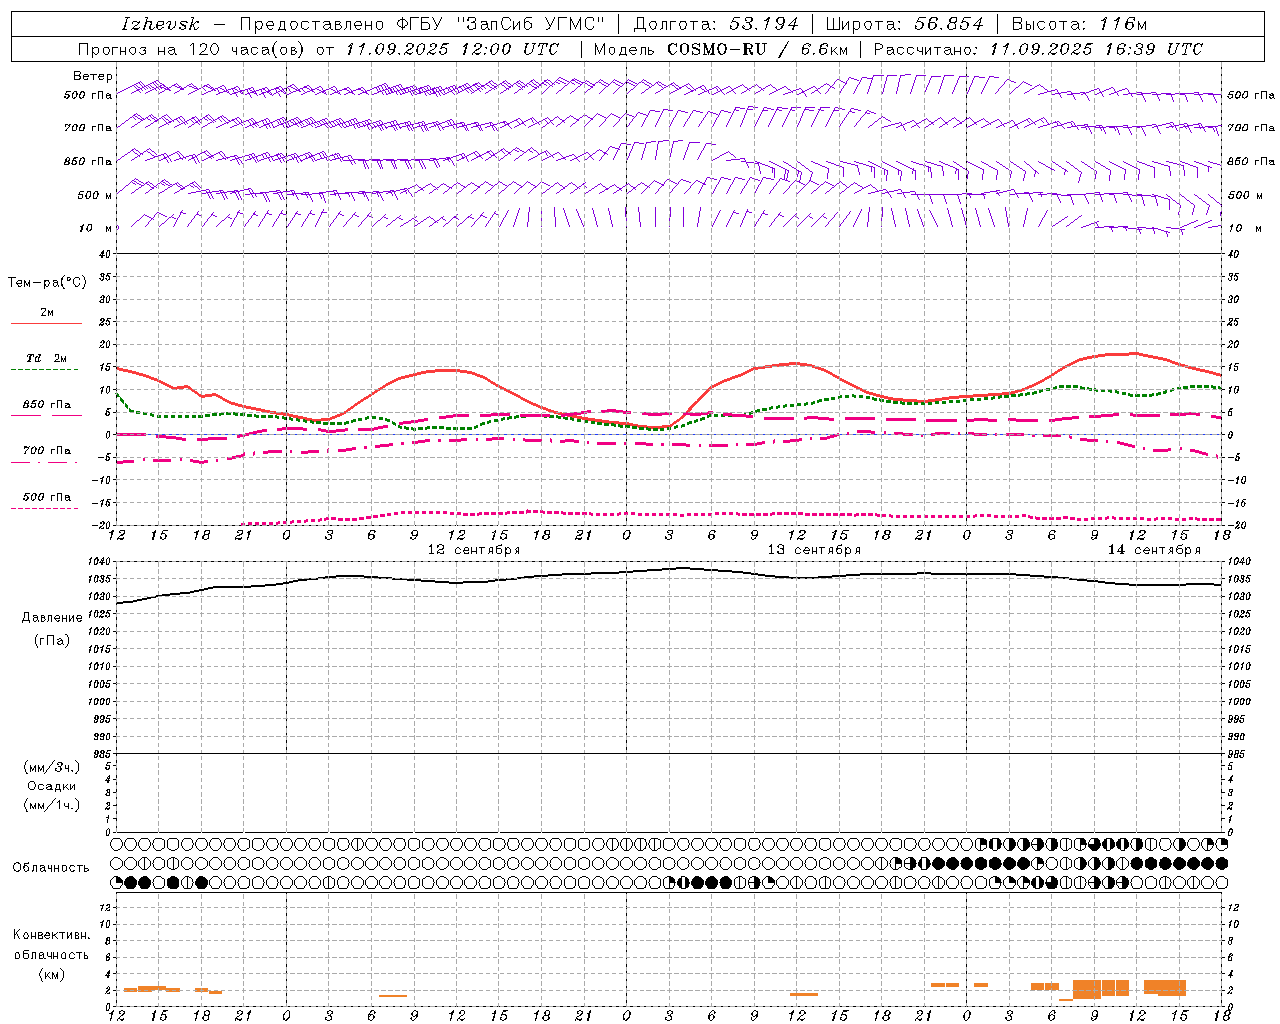Click the "Td 2м" dew point legend entry
The width and height of the screenshot is (1280, 1024).
click(x=47, y=358)
